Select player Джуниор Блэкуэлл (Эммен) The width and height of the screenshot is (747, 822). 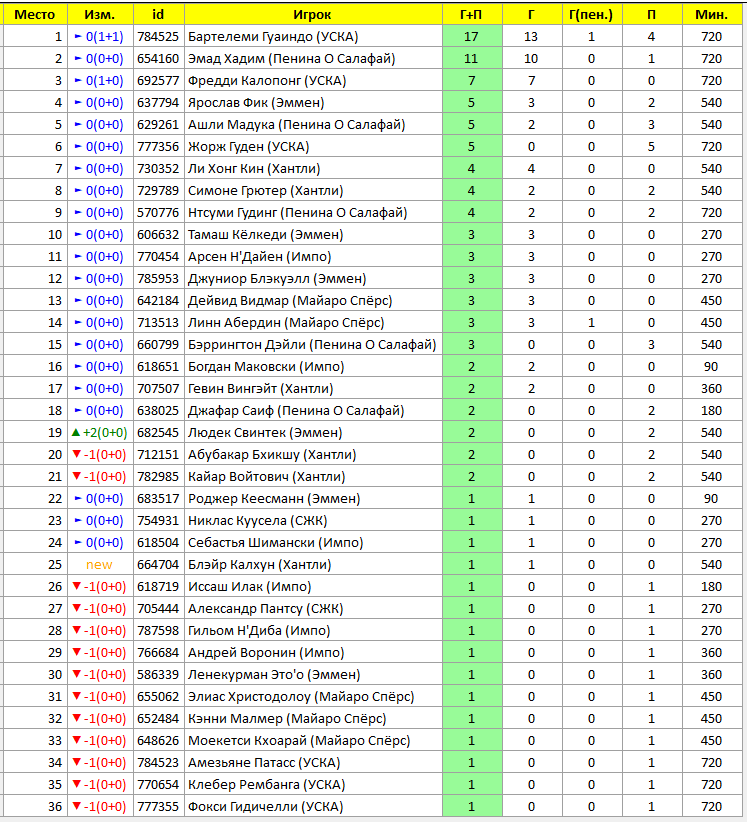(277, 279)
